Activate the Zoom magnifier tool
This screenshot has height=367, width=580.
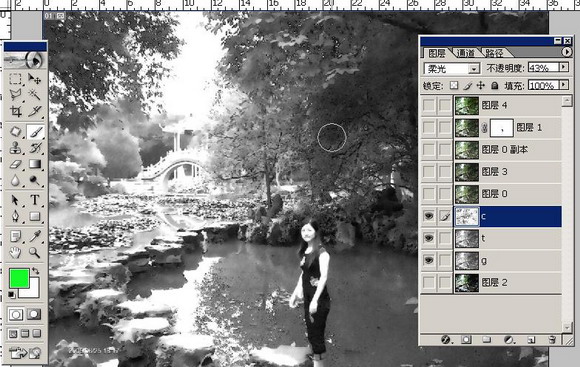pos(34,253)
